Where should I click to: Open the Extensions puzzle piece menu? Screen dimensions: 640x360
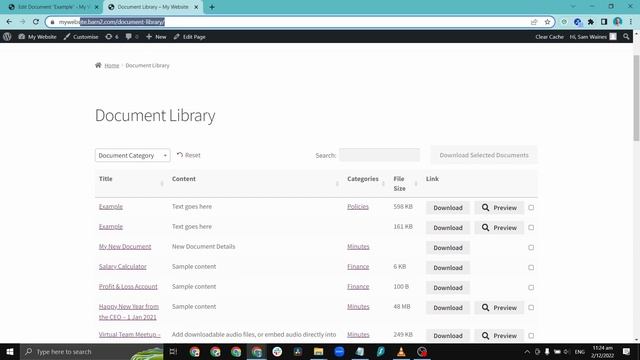(x=591, y=22)
